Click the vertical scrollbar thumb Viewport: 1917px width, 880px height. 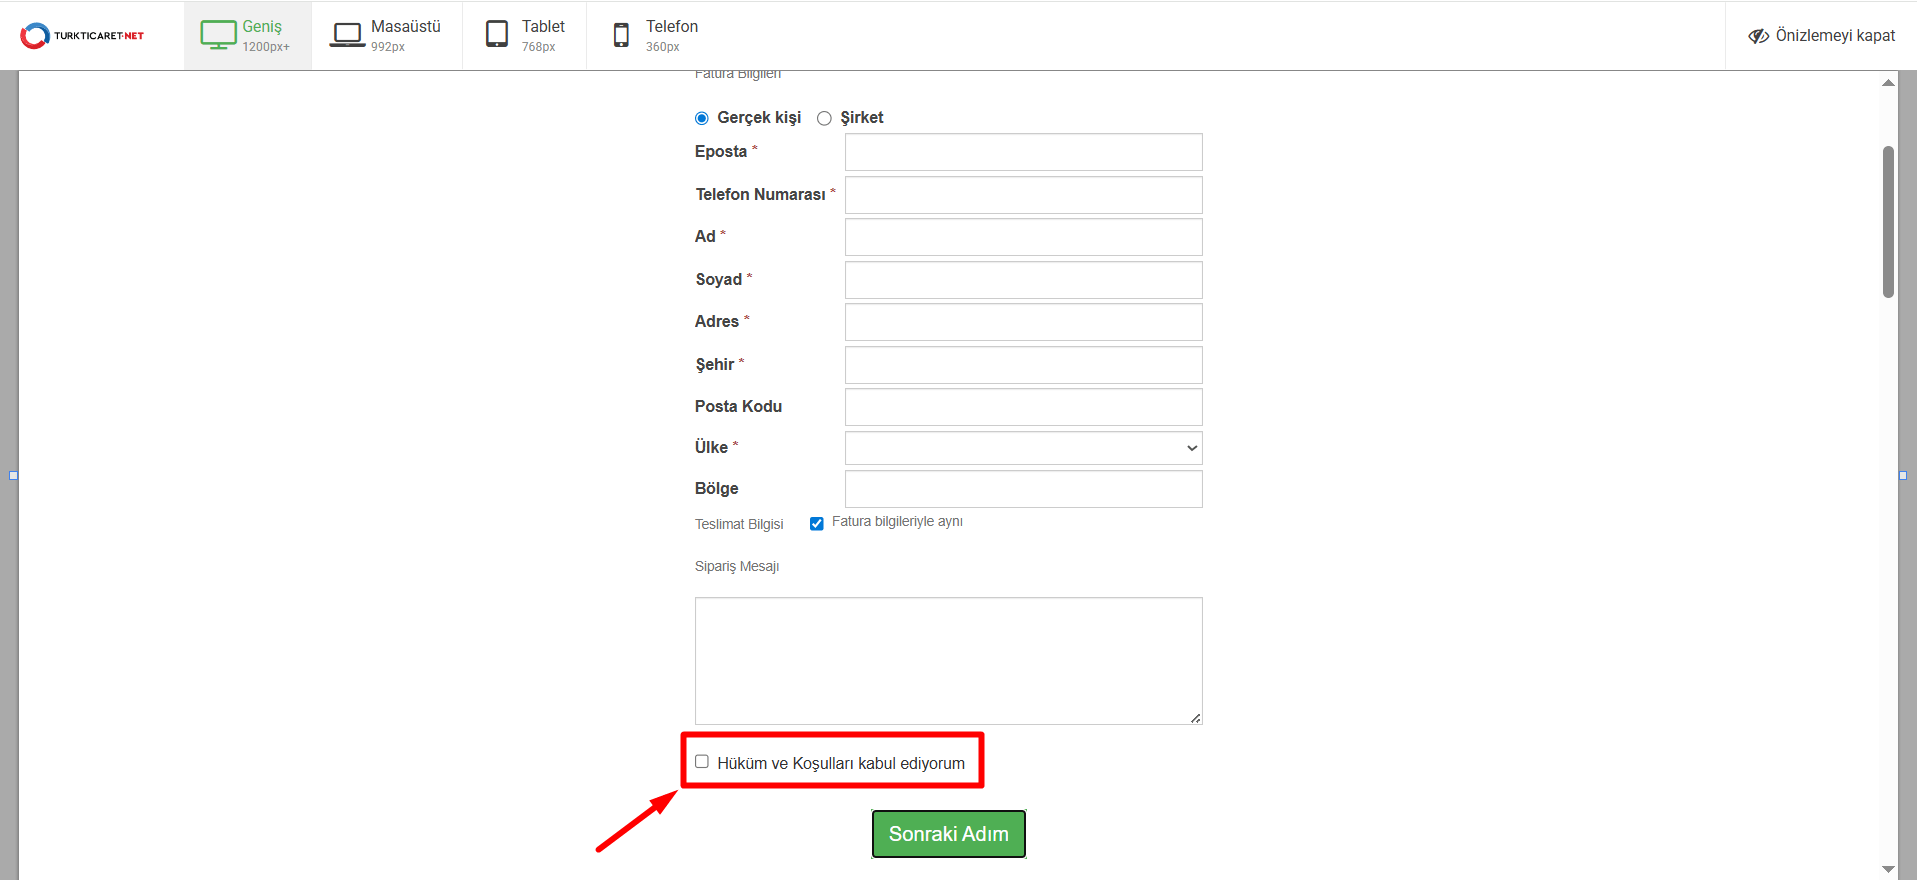[1888, 222]
